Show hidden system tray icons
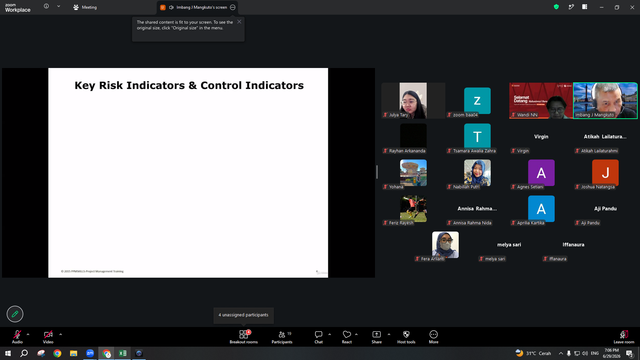The height and width of the screenshot is (360, 640). pos(561,353)
